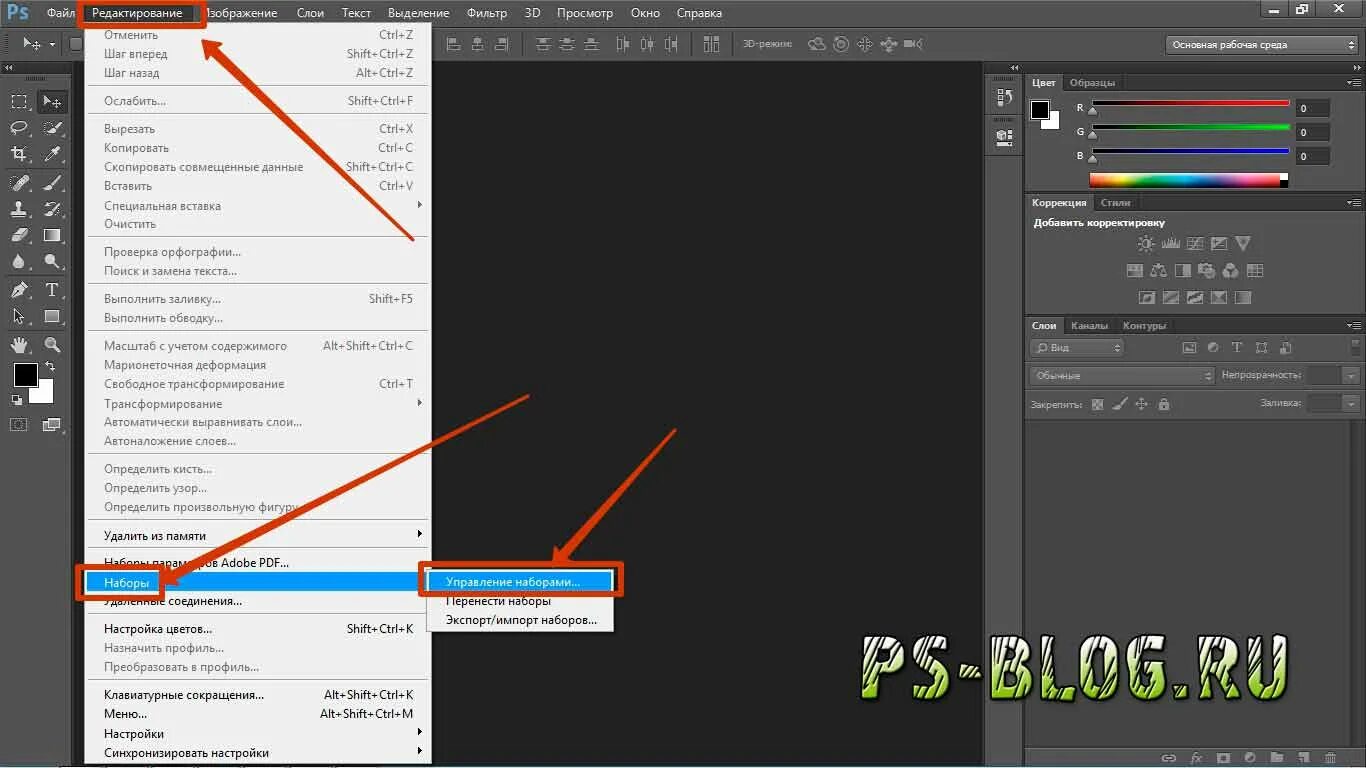The width and height of the screenshot is (1366, 768).
Task: Select the Horizontal Type tool
Action: (x=52, y=290)
